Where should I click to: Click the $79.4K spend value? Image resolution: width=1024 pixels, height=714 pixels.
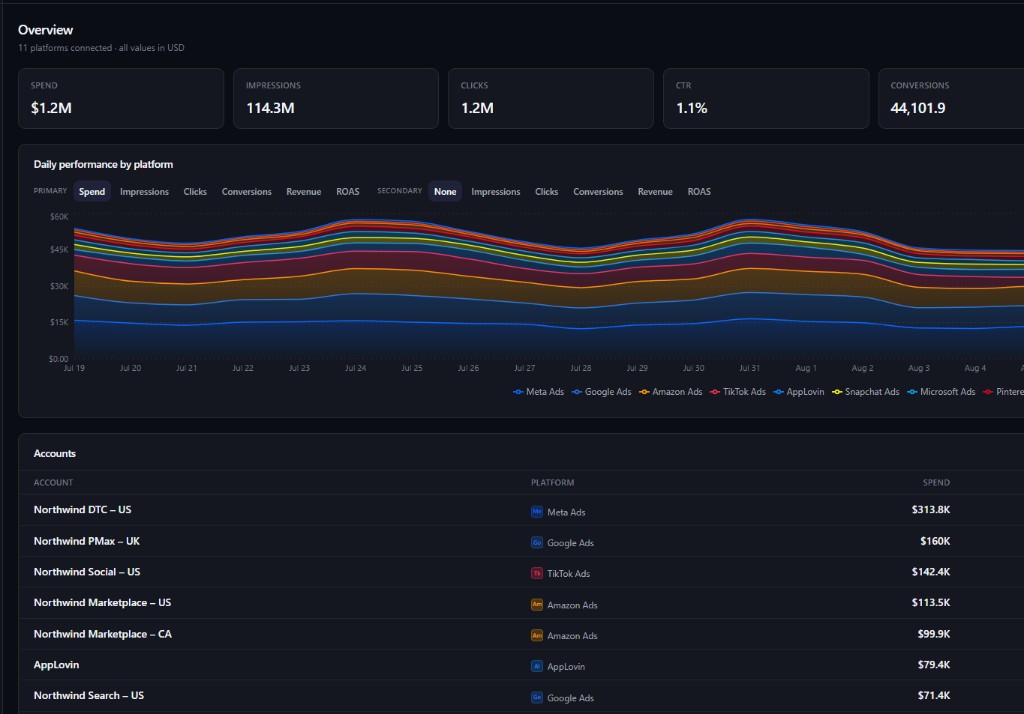pyautogui.click(x=933, y=664)
